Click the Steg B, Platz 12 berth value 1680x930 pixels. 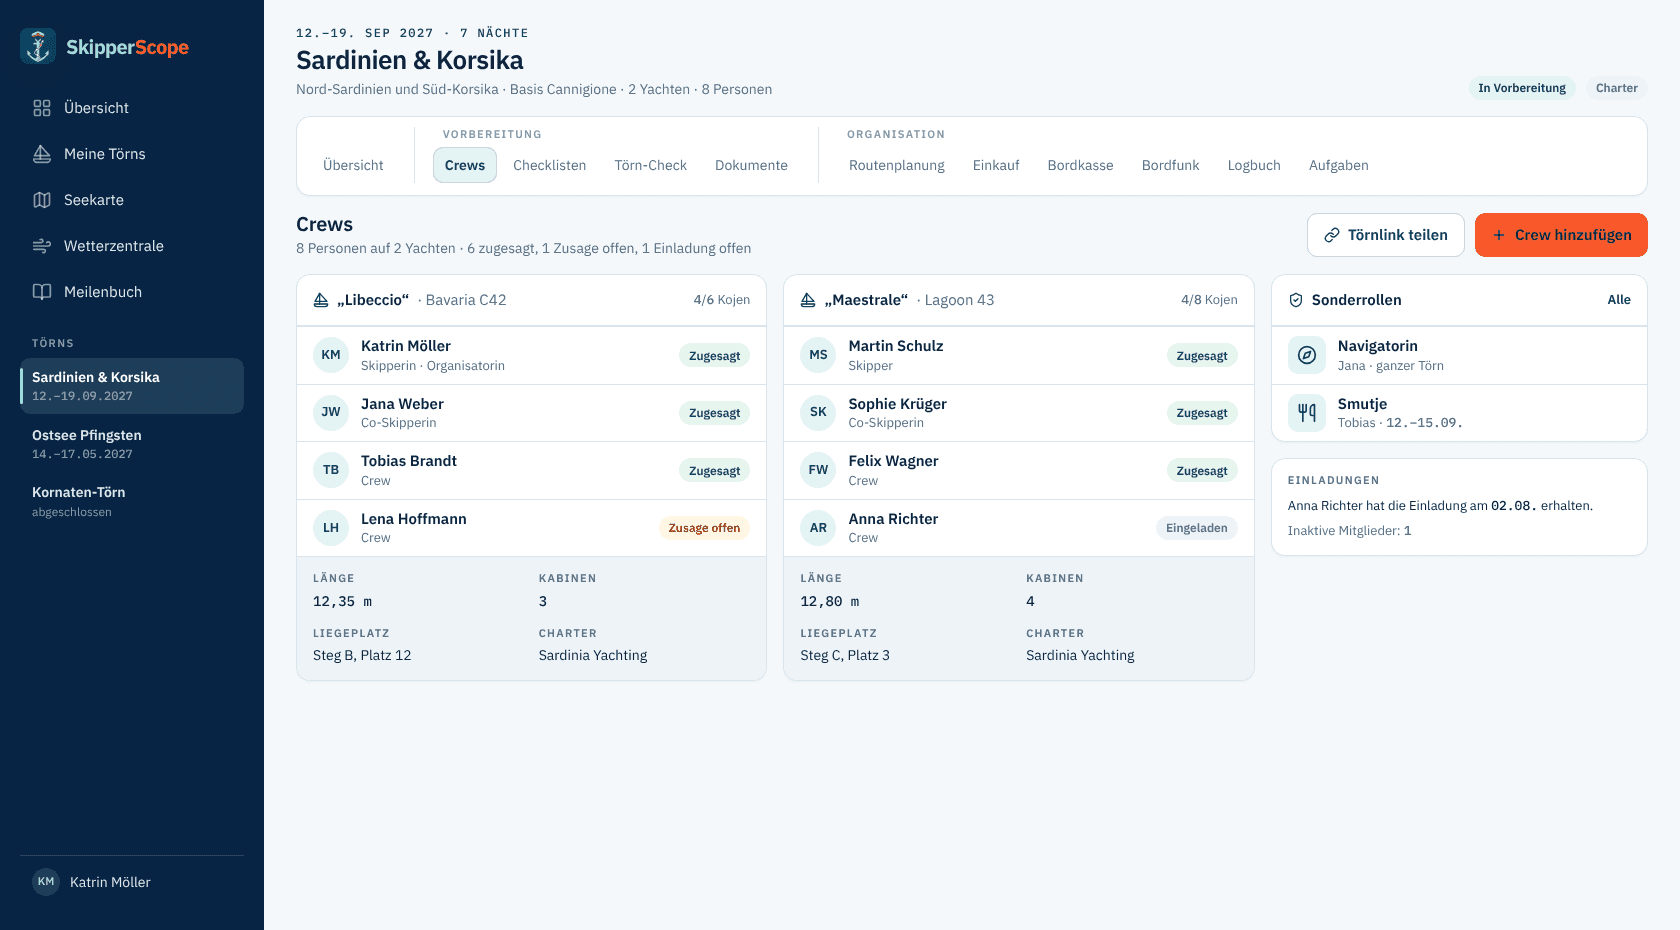(362, 655)
